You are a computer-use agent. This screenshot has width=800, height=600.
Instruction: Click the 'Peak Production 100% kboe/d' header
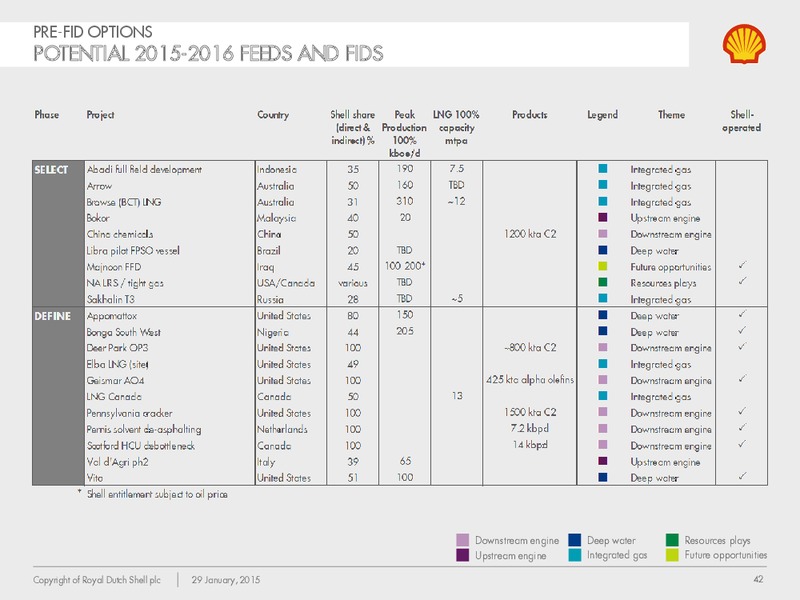(404, 134)
